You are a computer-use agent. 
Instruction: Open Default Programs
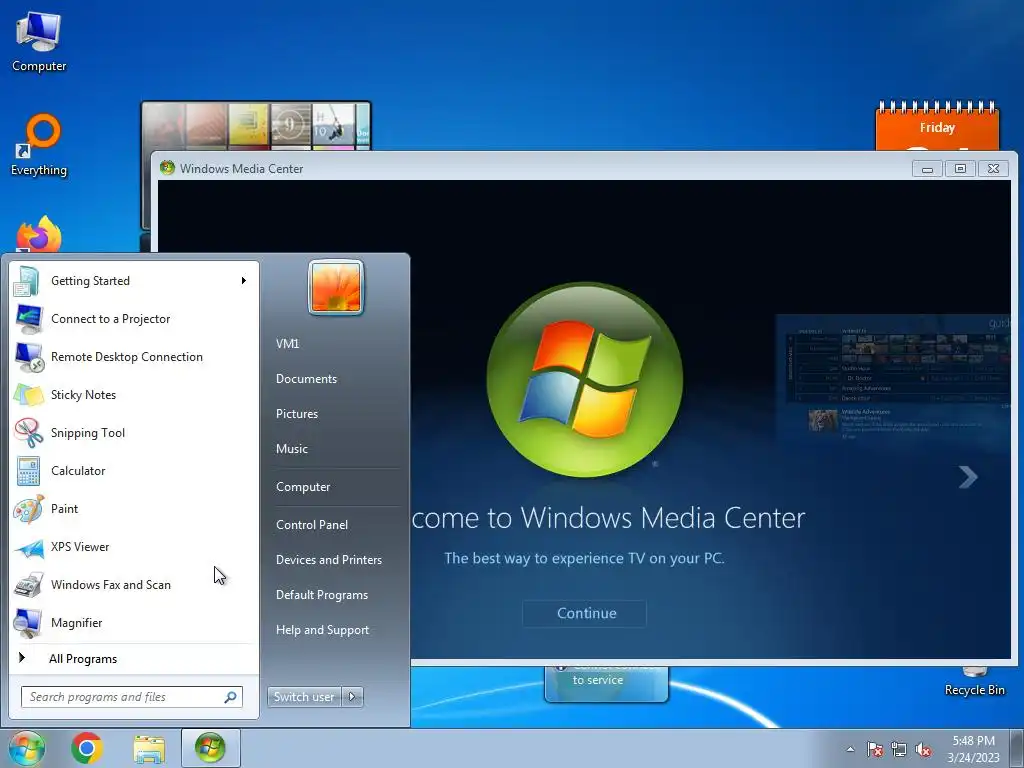[322, 595]
